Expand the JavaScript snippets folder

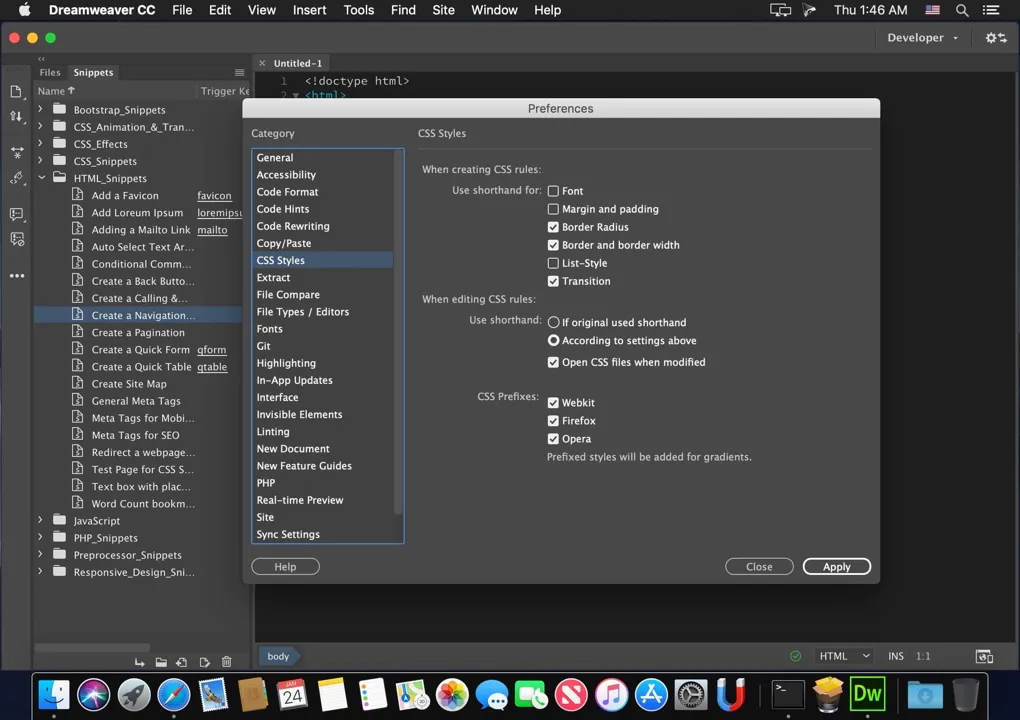[40, 520]
